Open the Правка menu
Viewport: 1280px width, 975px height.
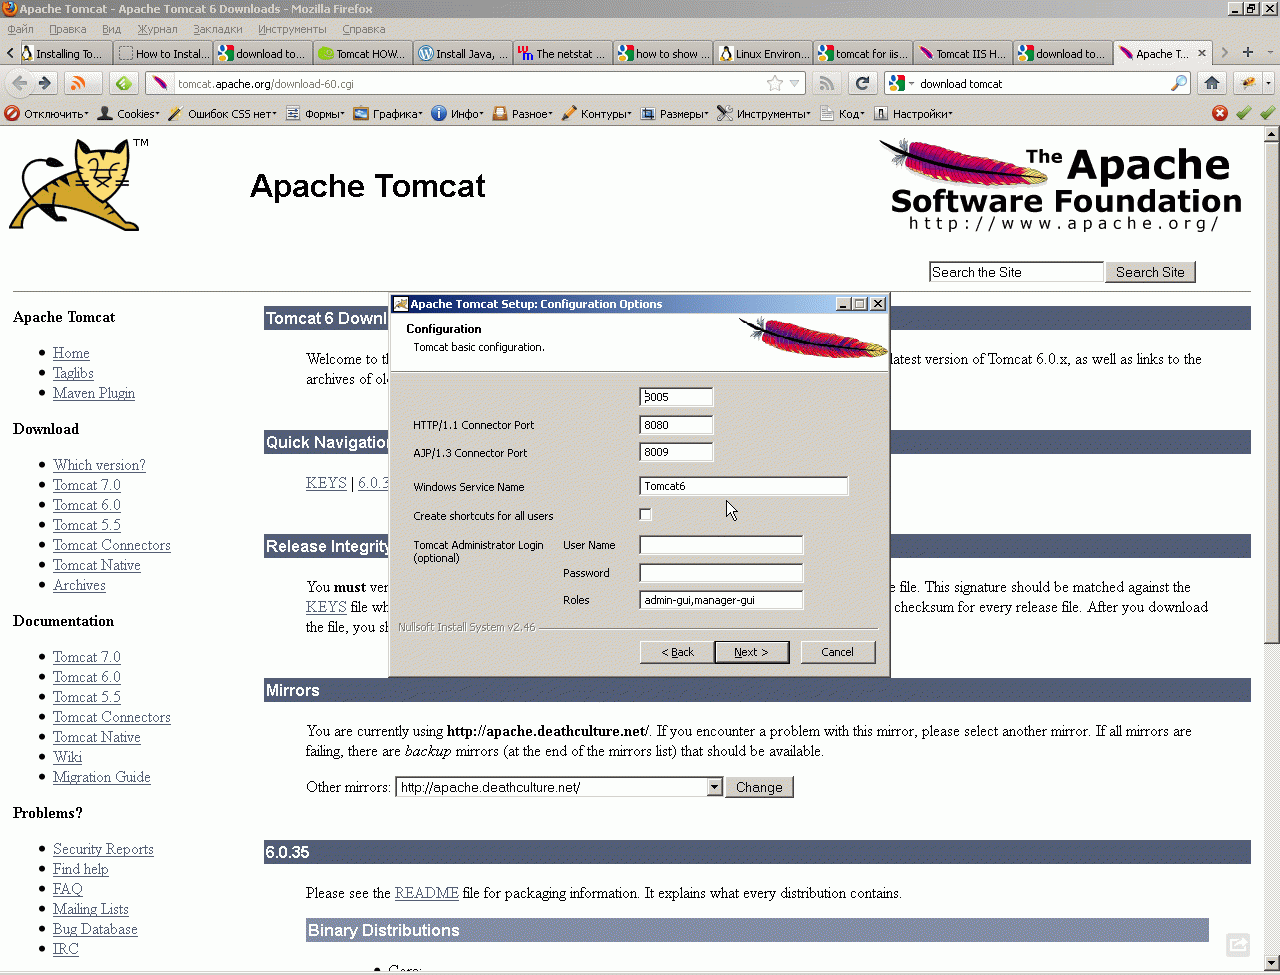point(67,29)
